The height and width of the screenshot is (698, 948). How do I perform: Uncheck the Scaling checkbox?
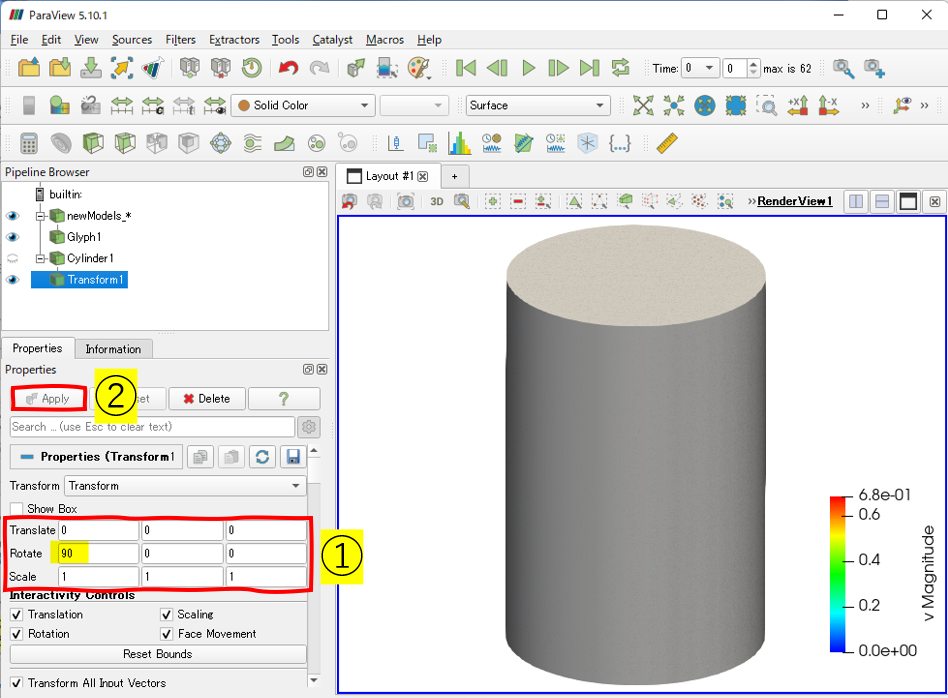(167, 614)
